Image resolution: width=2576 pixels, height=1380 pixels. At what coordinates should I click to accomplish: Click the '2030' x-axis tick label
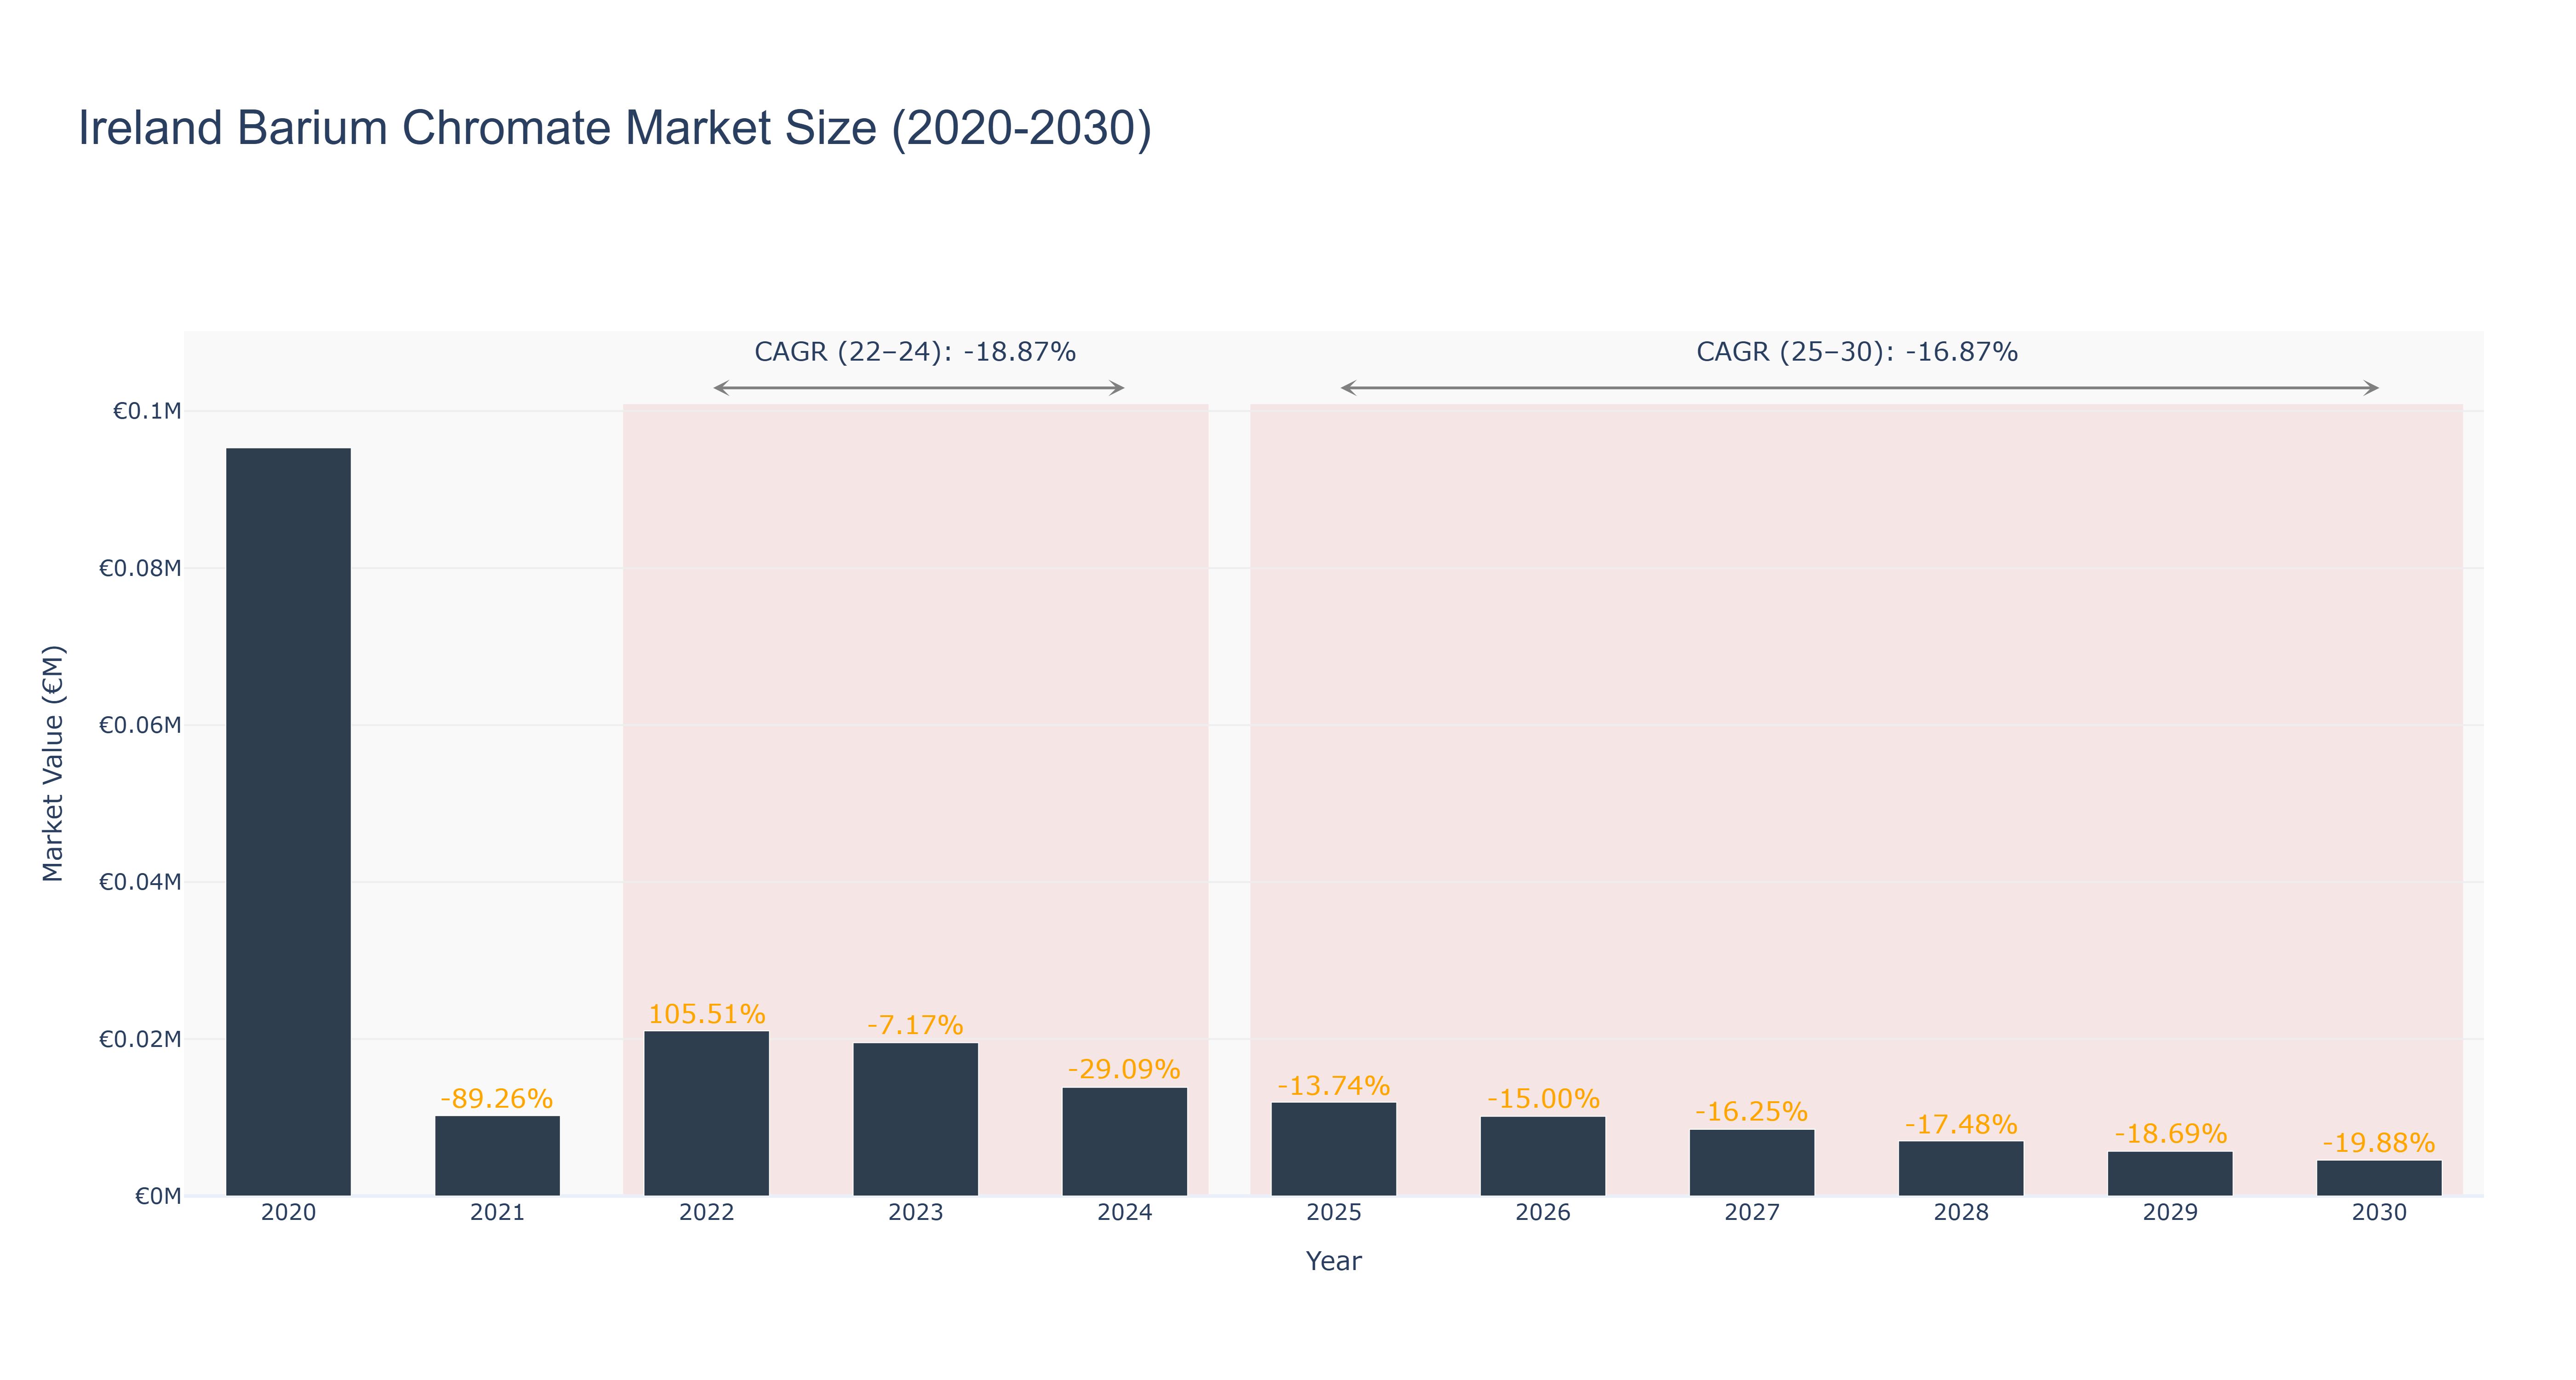click(x=2378, y=1213)
